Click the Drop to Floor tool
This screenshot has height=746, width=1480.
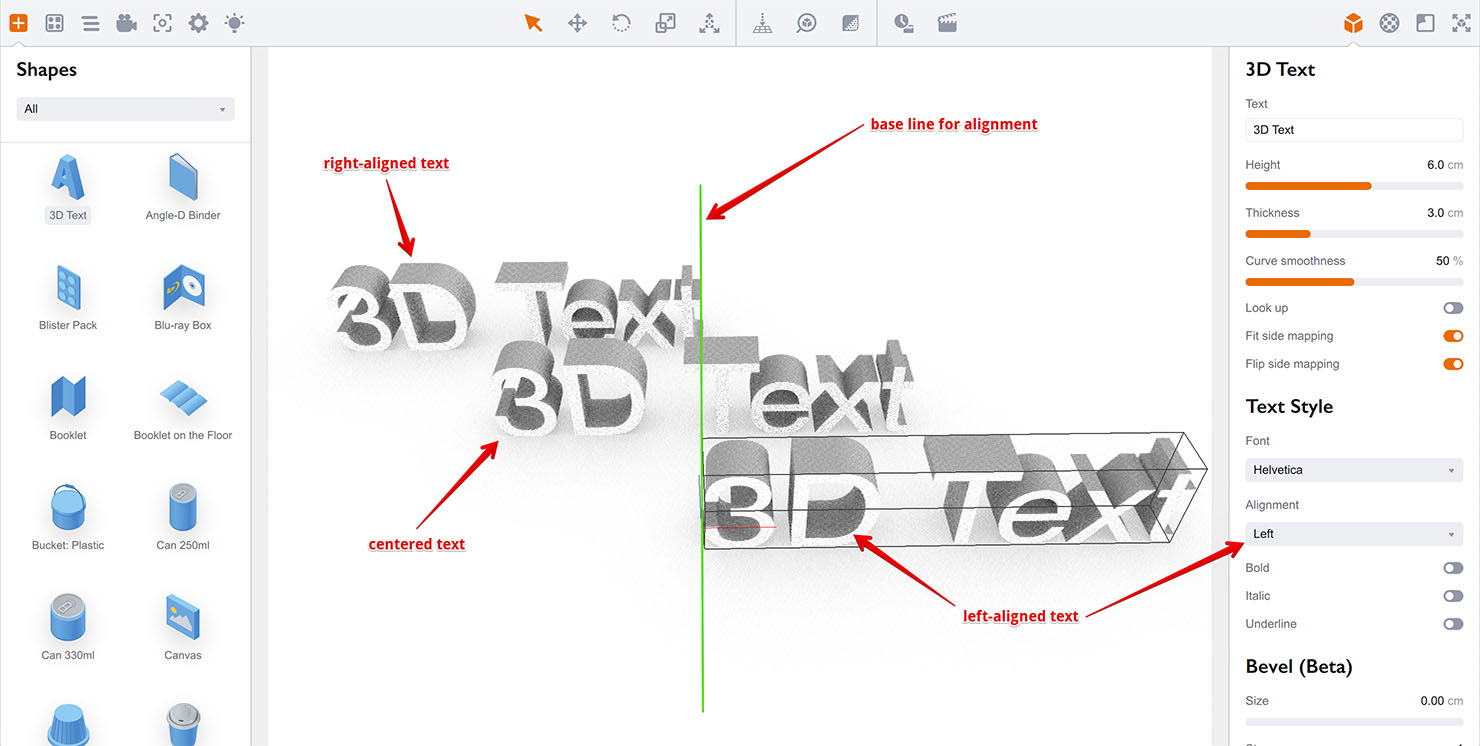click(x=762, y=22)
